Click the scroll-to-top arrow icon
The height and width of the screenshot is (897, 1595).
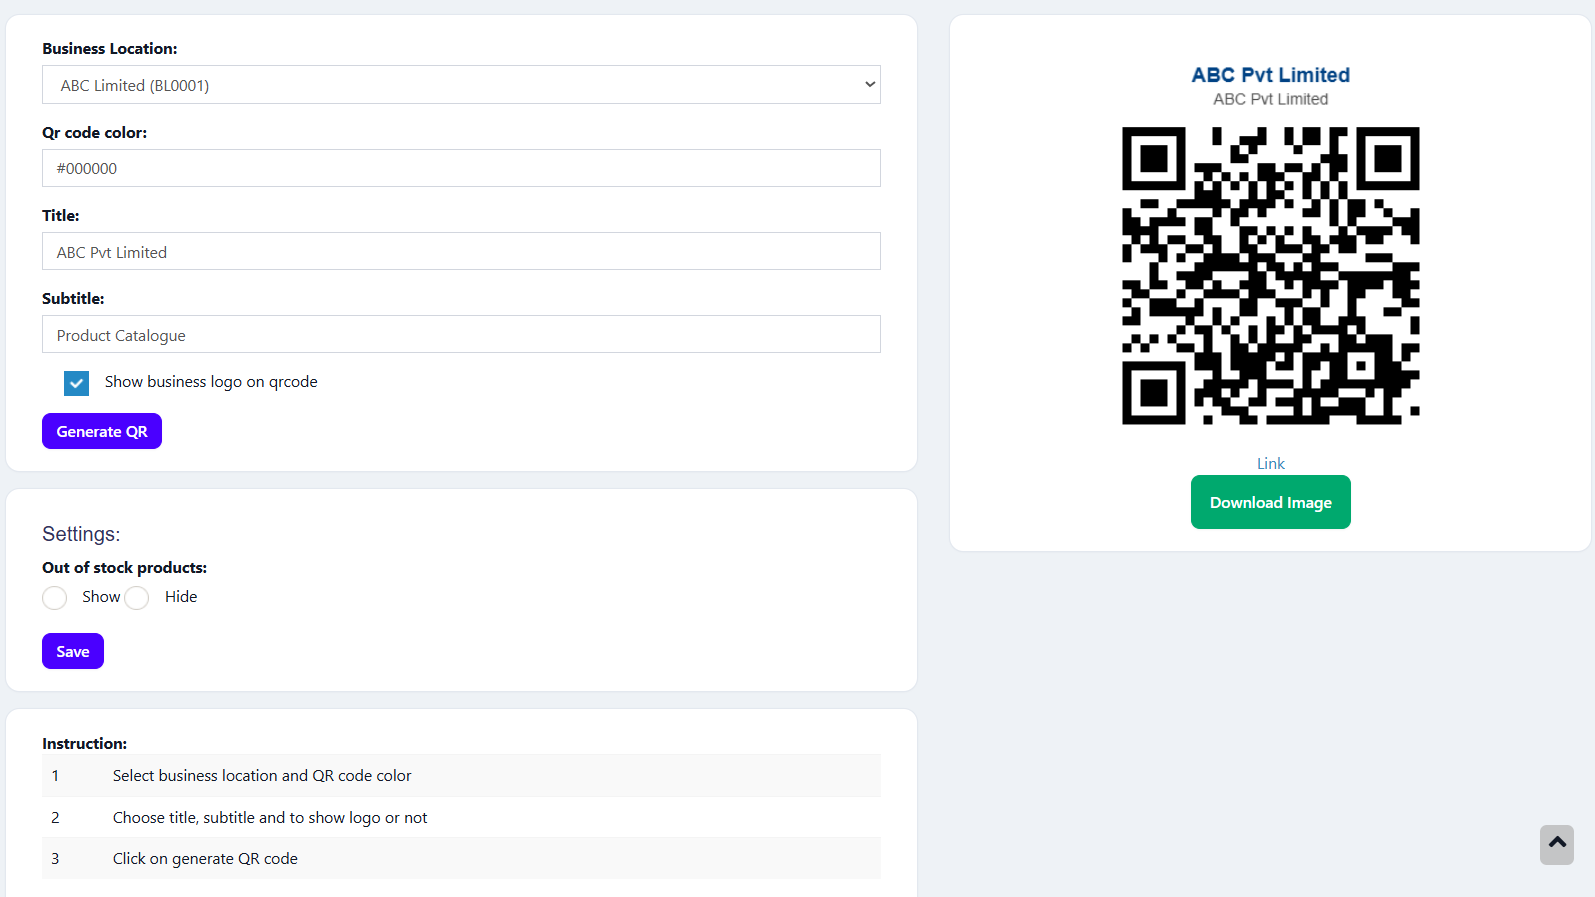click(x=1556, y=844)
